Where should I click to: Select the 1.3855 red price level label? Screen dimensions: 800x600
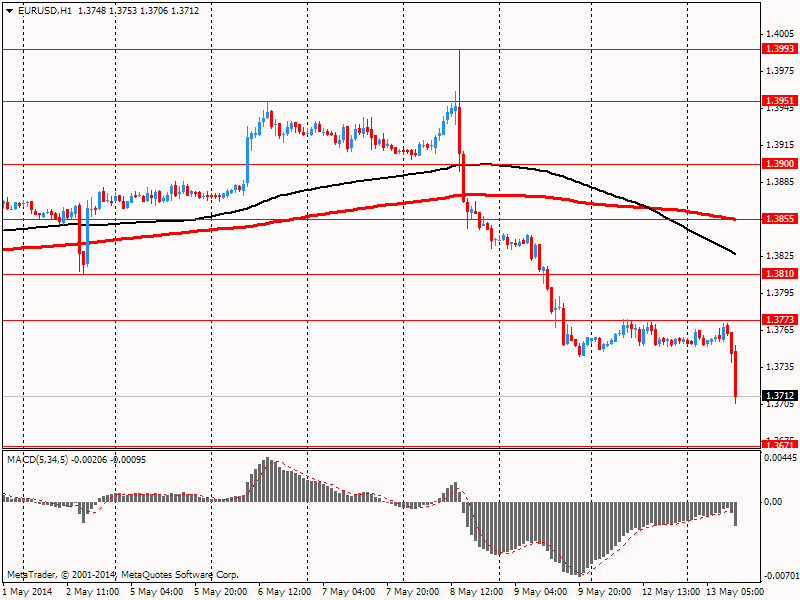click(779, 218)
